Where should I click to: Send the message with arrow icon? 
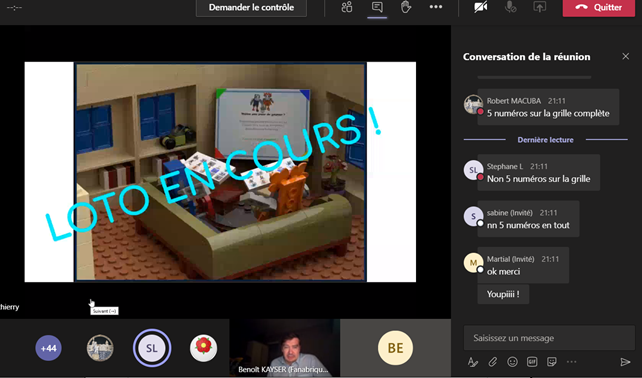625,362
